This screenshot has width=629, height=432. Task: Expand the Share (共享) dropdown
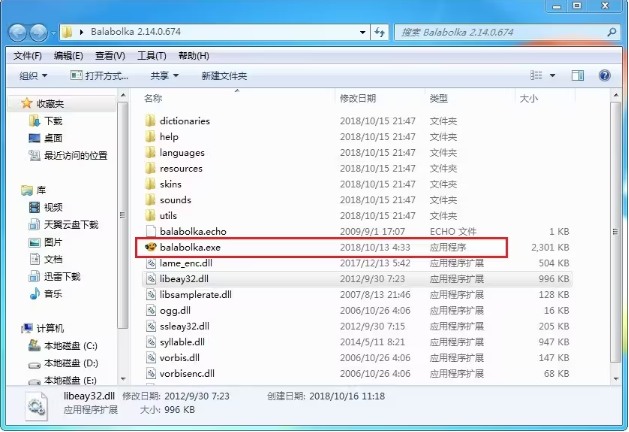[x=164, y=75]
